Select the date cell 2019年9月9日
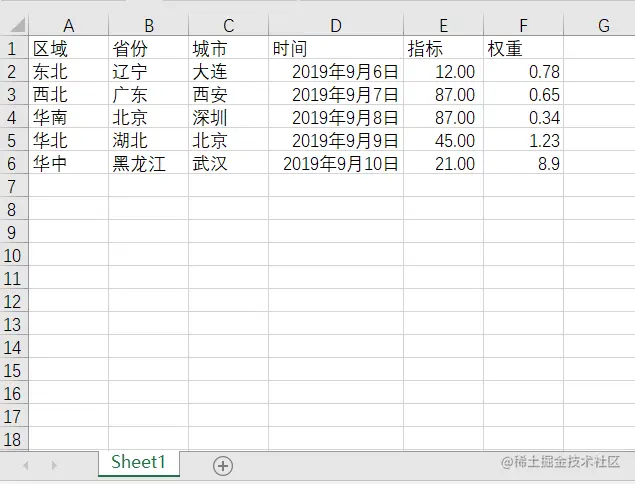Image resolution: width=635 pixels, height=484 pixels. pyautogui.click(x=336, y=141)
